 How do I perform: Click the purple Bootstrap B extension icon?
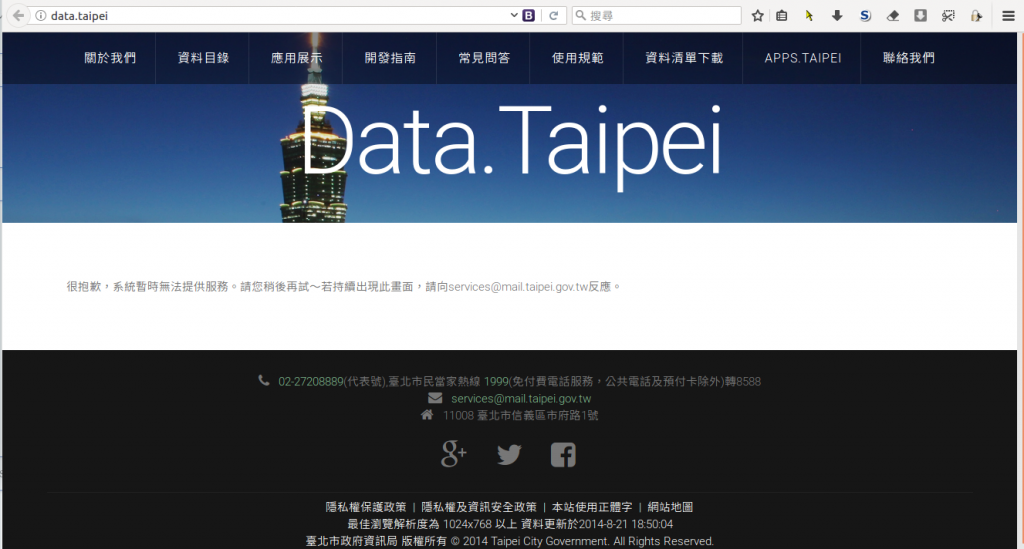coord(529,16)
